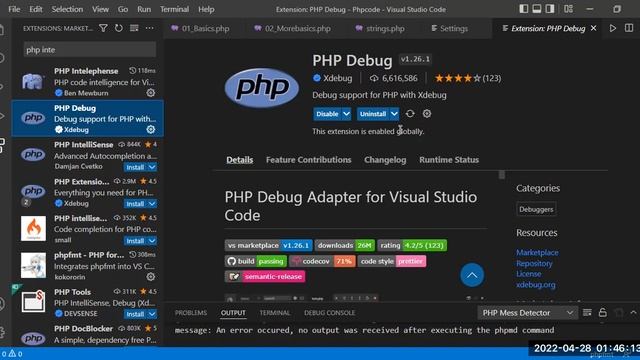Run the file with the play icon
Image resolution: width=640 pixels, height=360 pixels.
[x=613, y=28]
